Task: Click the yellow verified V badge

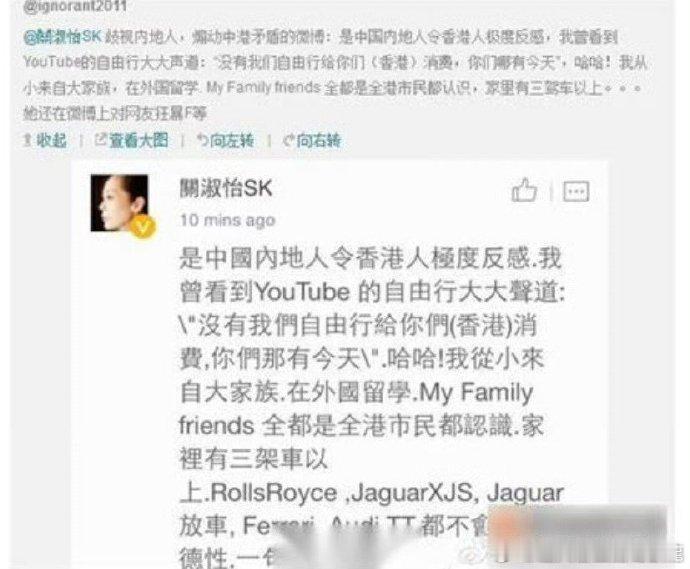Action: [143, 227]
